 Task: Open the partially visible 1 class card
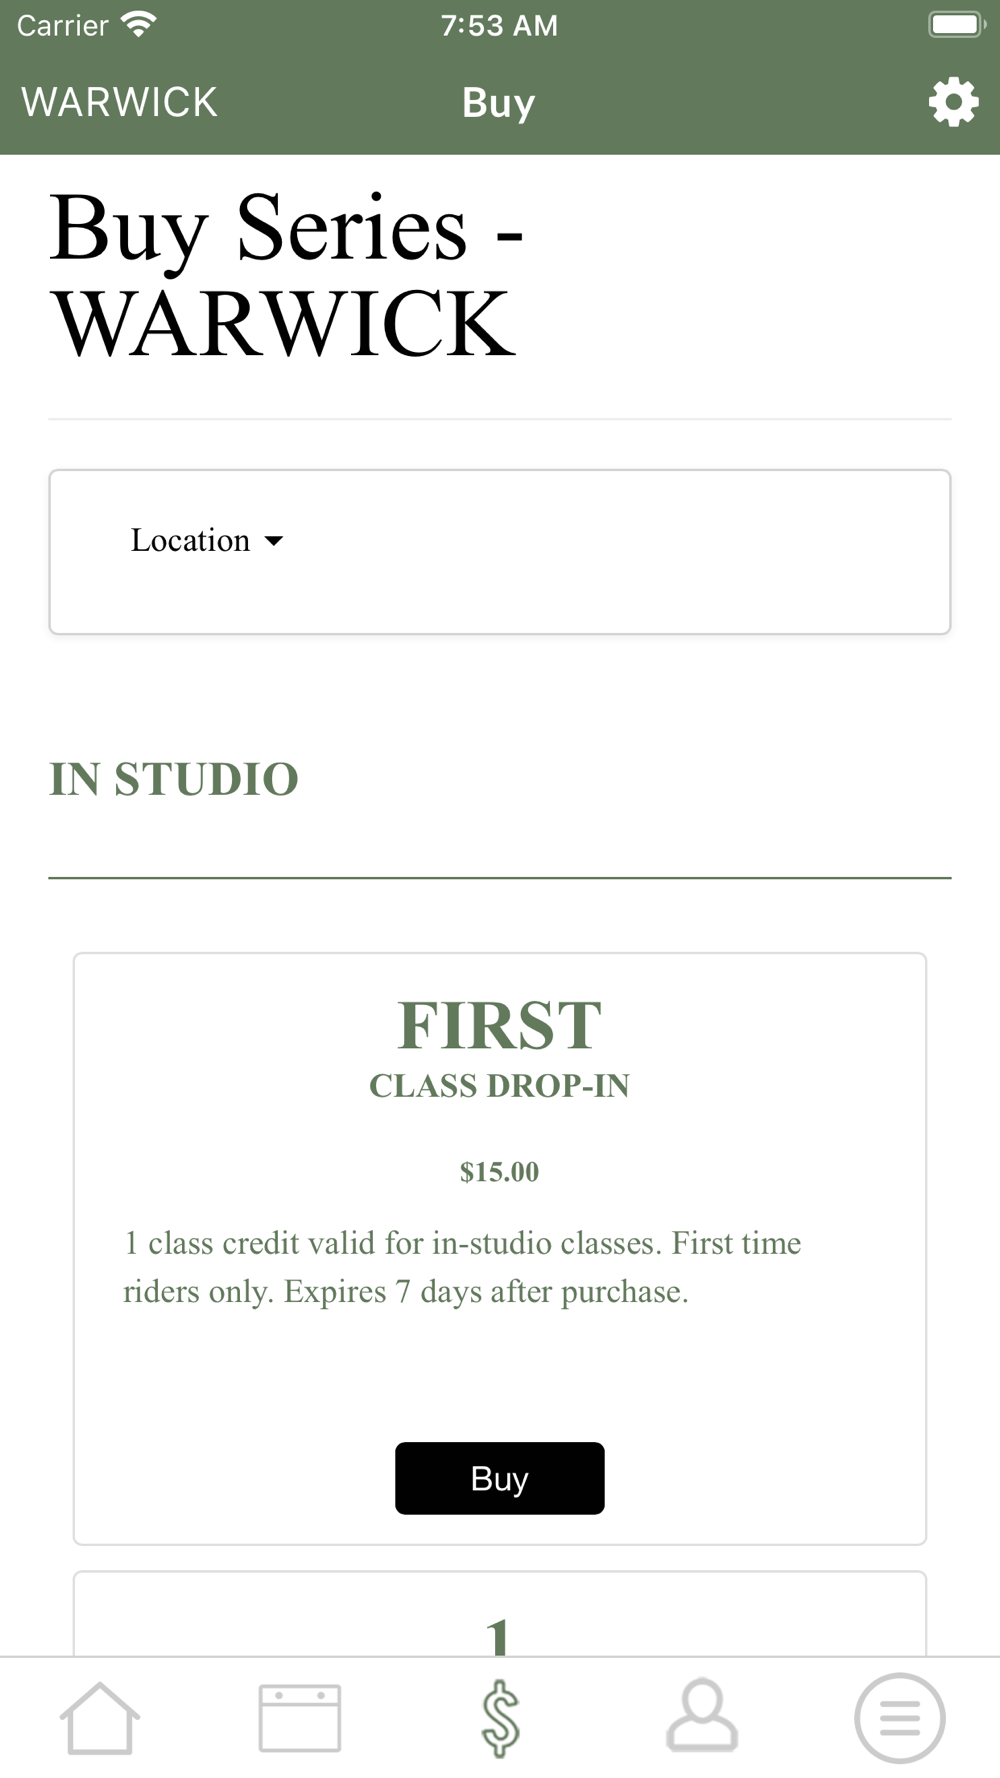click(500, 1614)
